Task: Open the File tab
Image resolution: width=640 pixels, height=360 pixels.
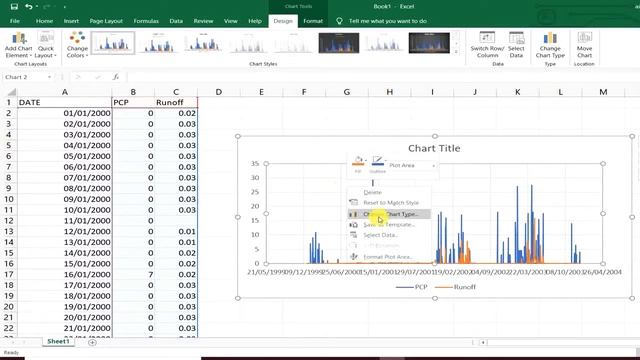Action: pos(15,21)
